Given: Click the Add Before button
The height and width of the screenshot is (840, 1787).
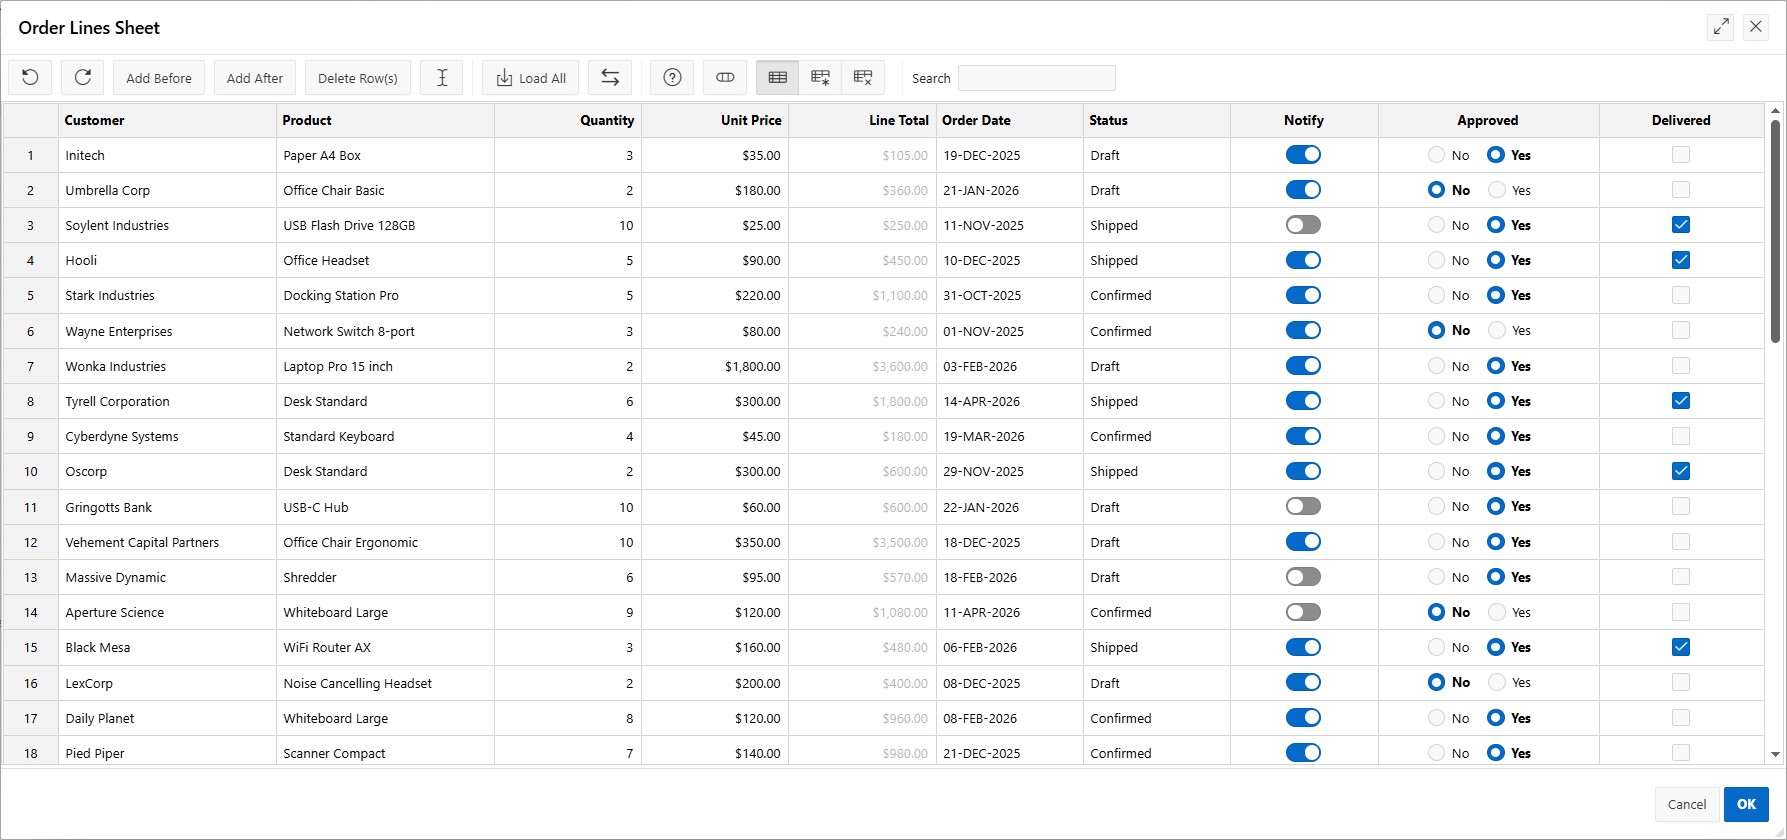Looking at the screenshot, I should click(159, 78).
